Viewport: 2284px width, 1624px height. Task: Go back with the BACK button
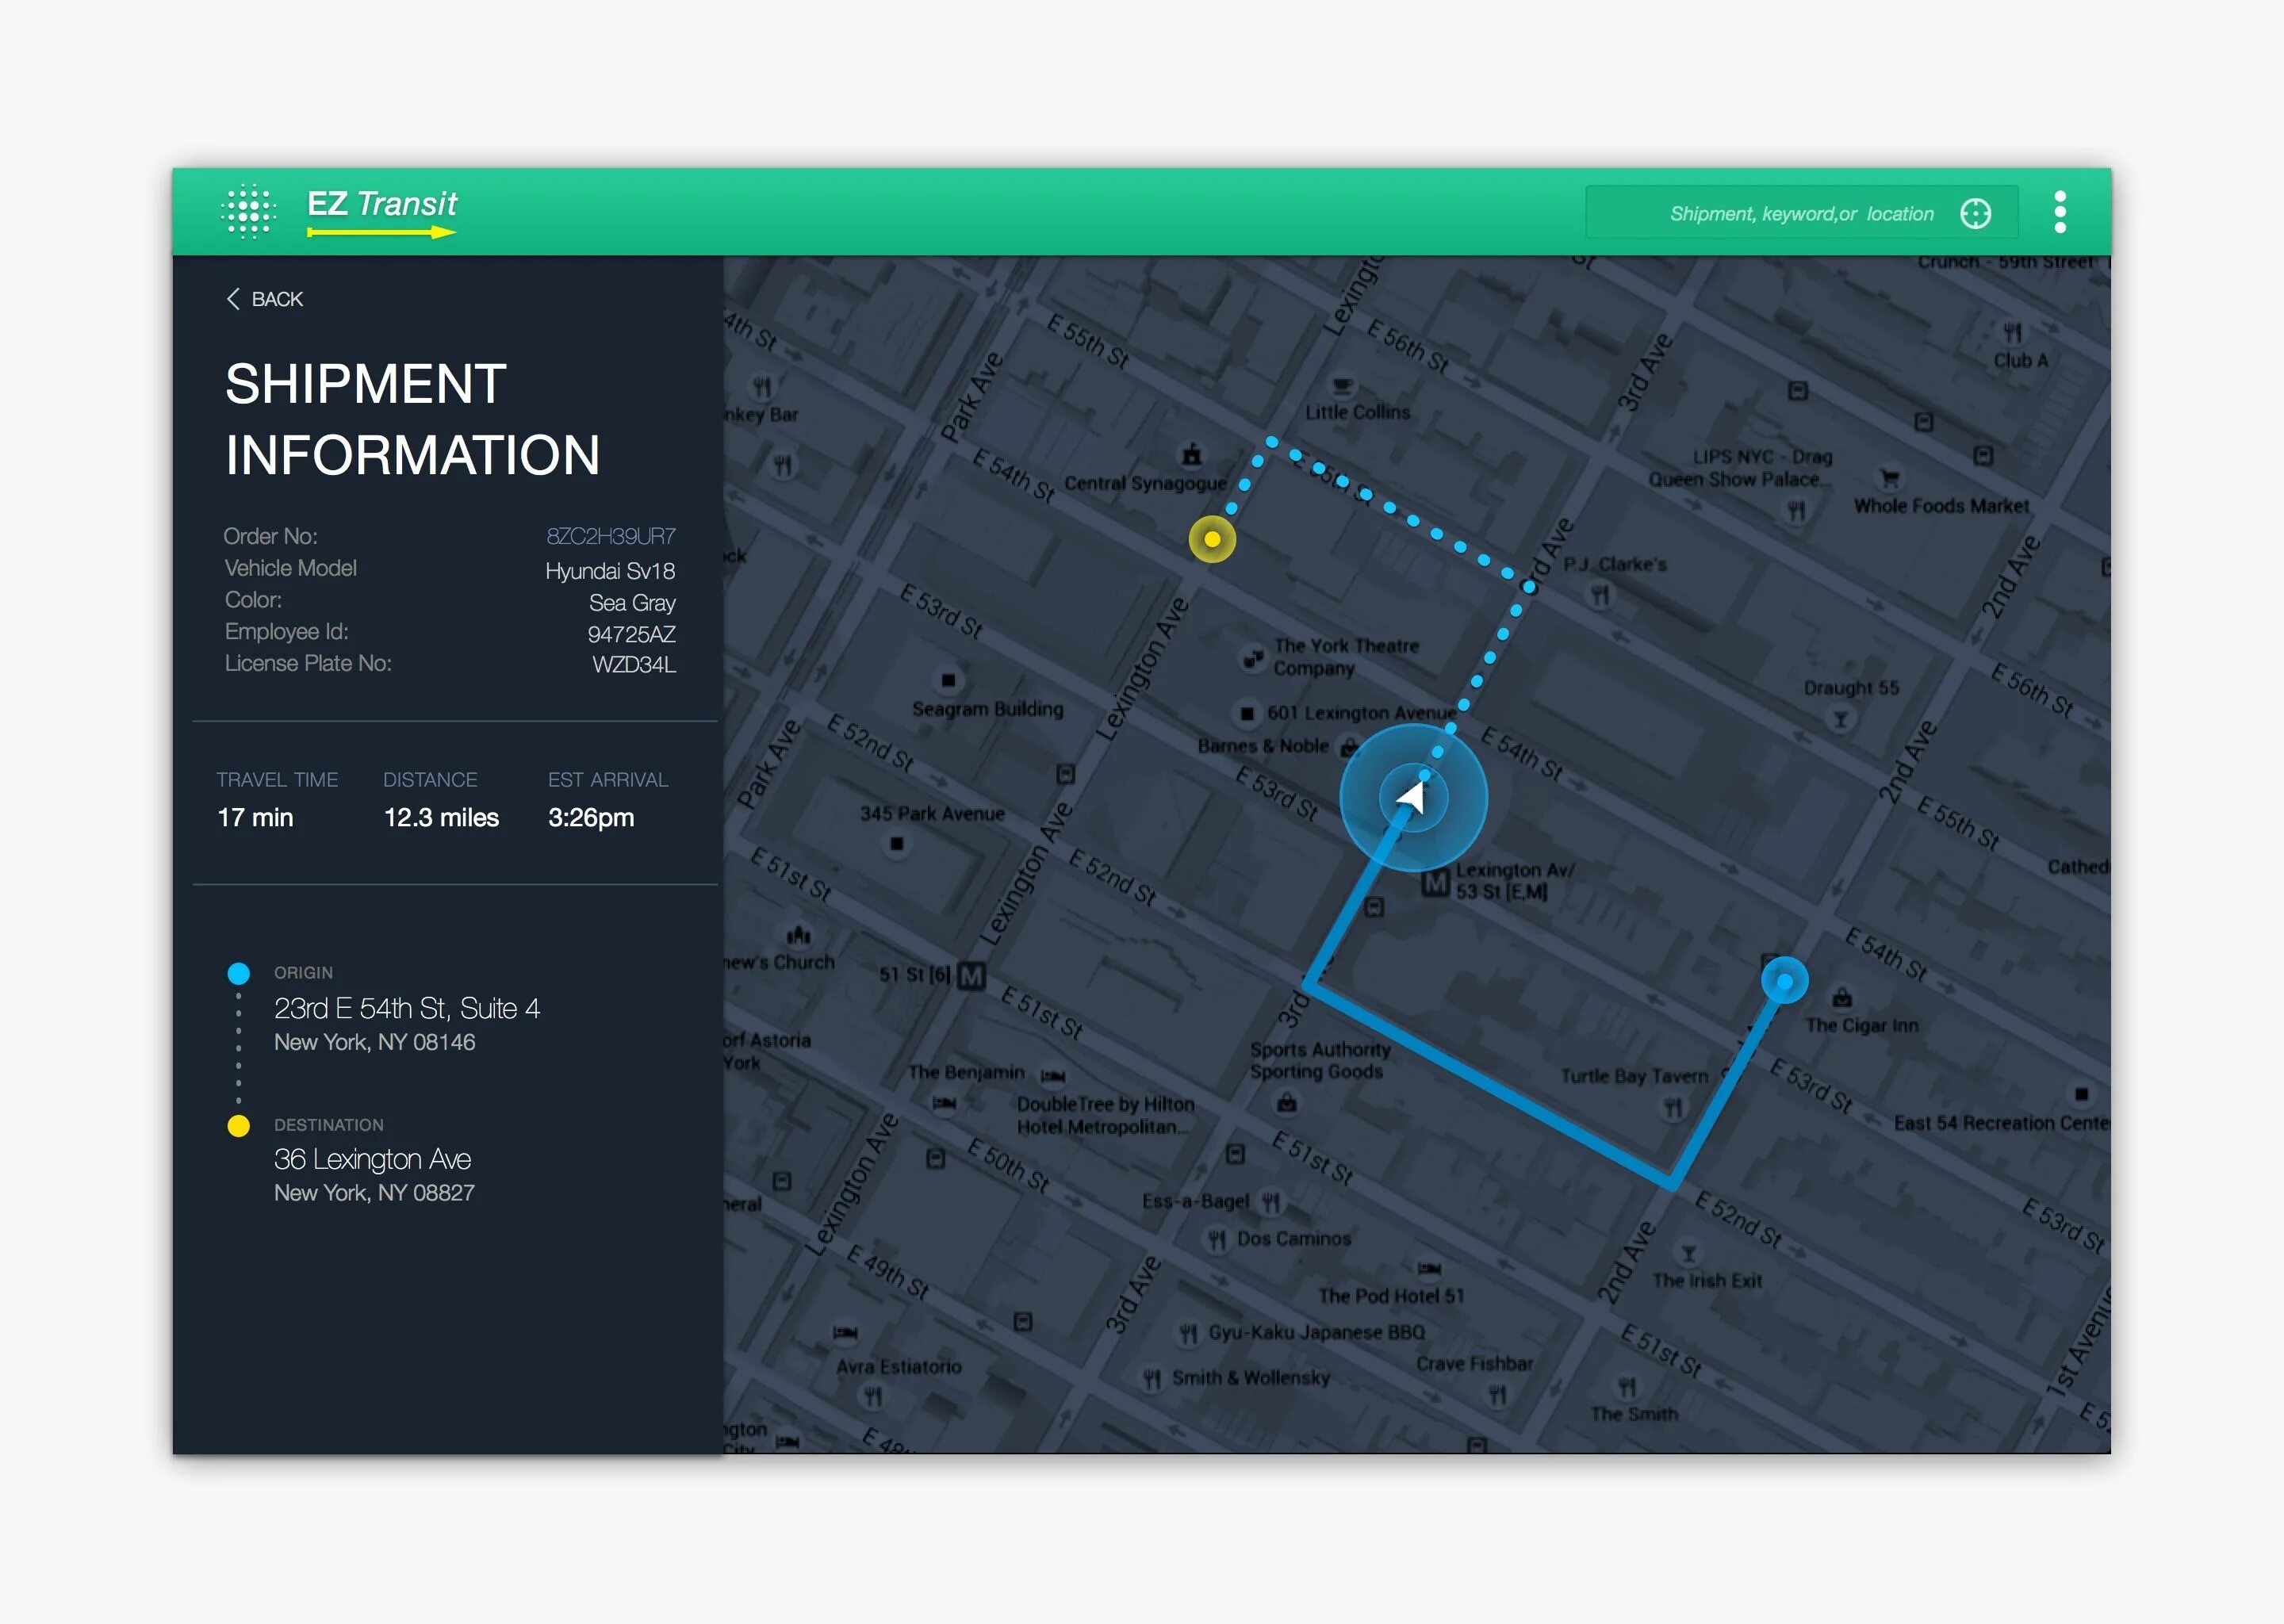[265, 299]
